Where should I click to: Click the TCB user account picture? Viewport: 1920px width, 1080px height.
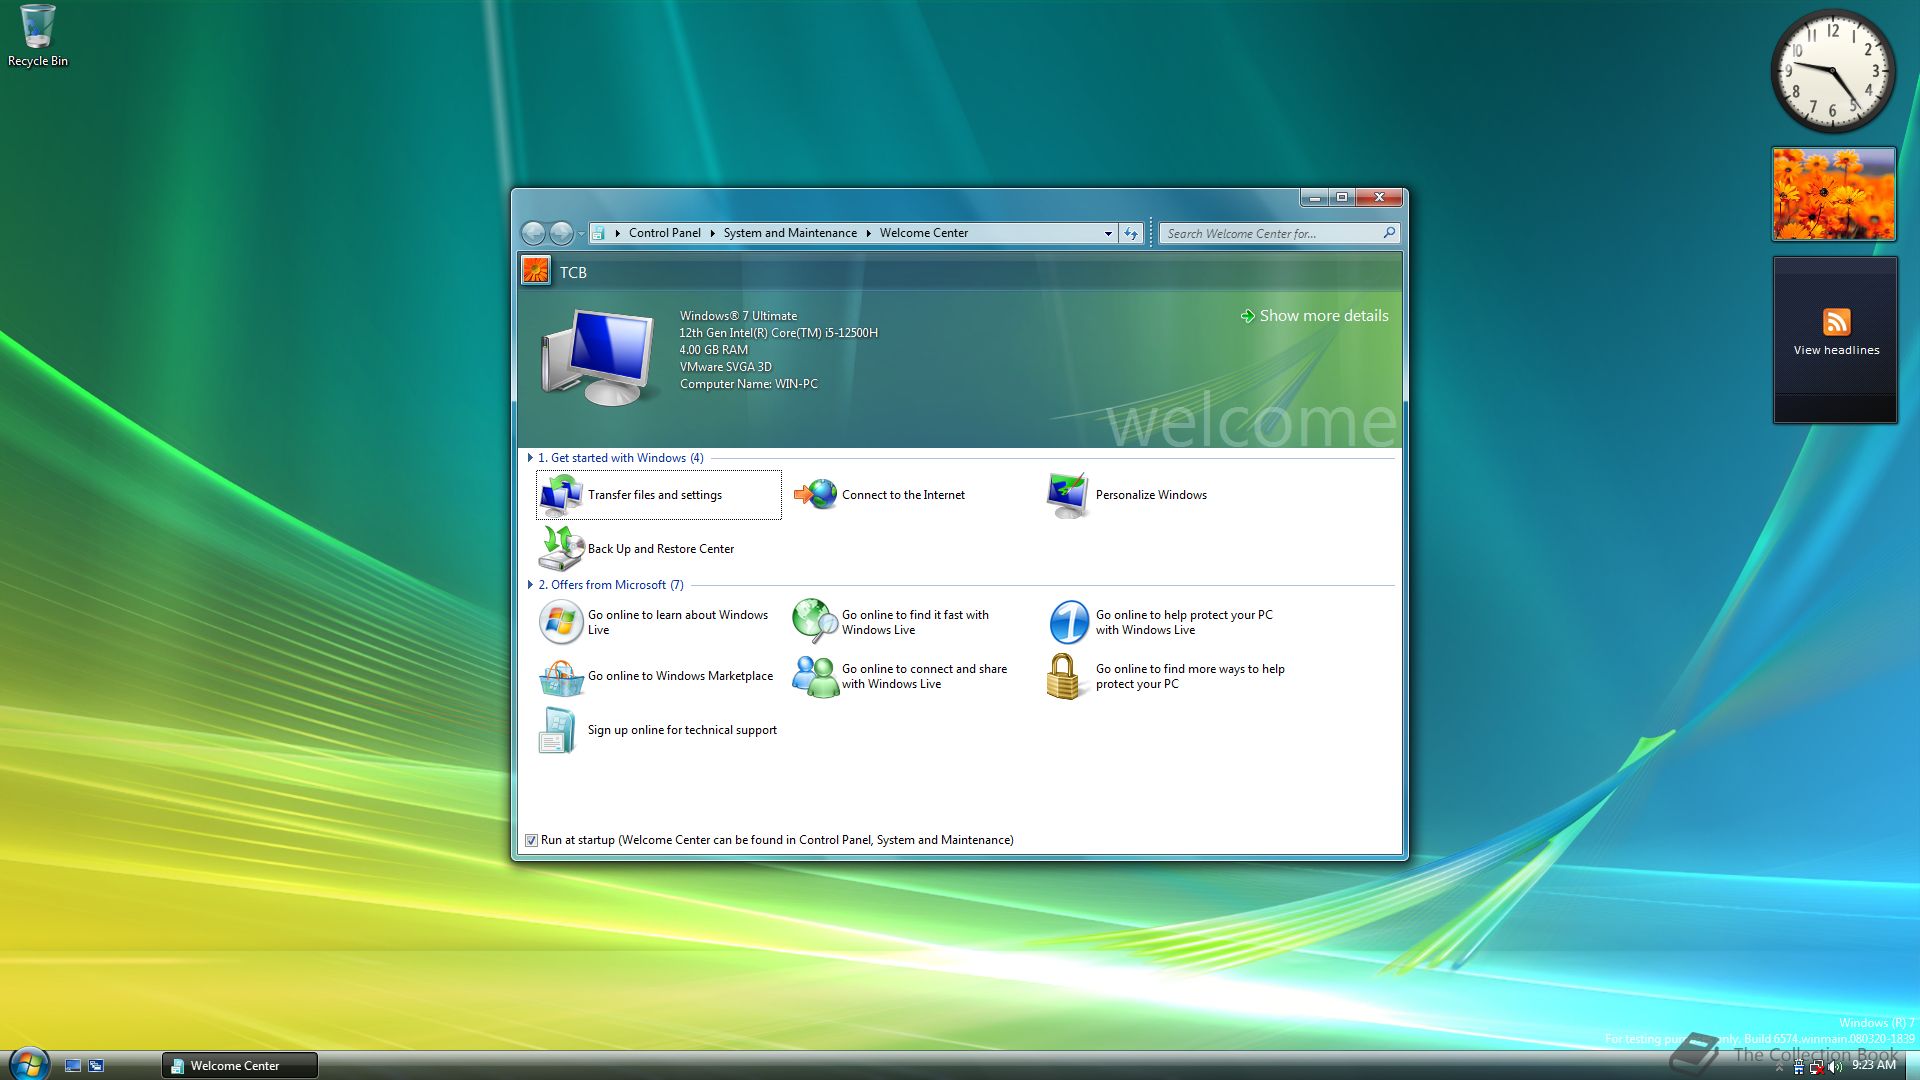(536, 271)
